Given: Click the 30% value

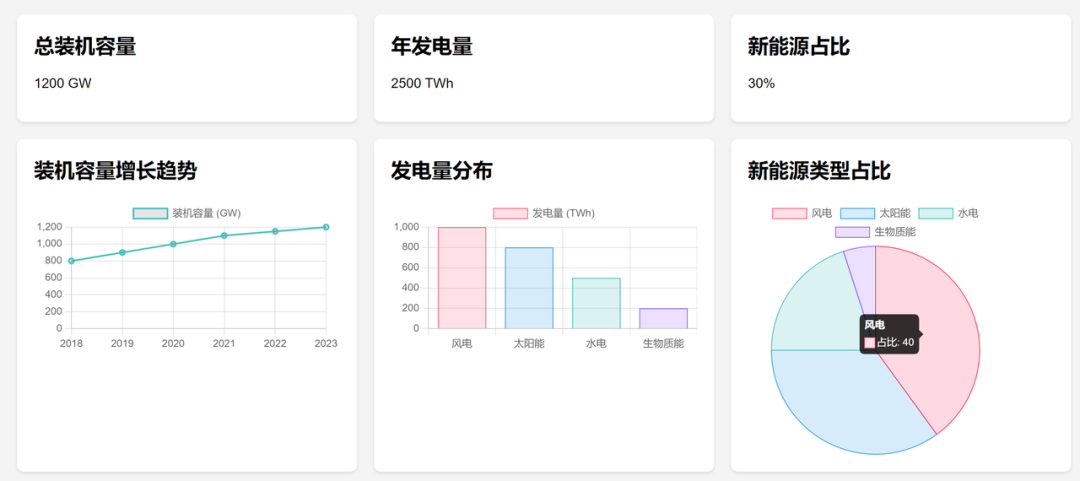Looking at the screenshot, I should (761, 84).
